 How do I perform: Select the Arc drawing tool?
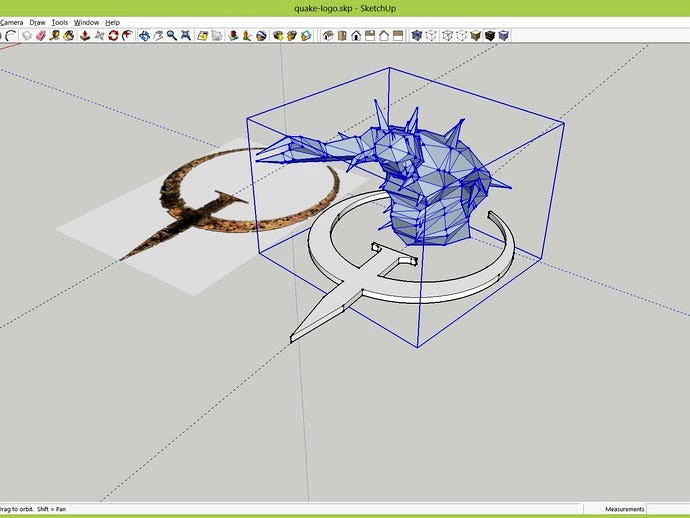click(x=12, y=36)
